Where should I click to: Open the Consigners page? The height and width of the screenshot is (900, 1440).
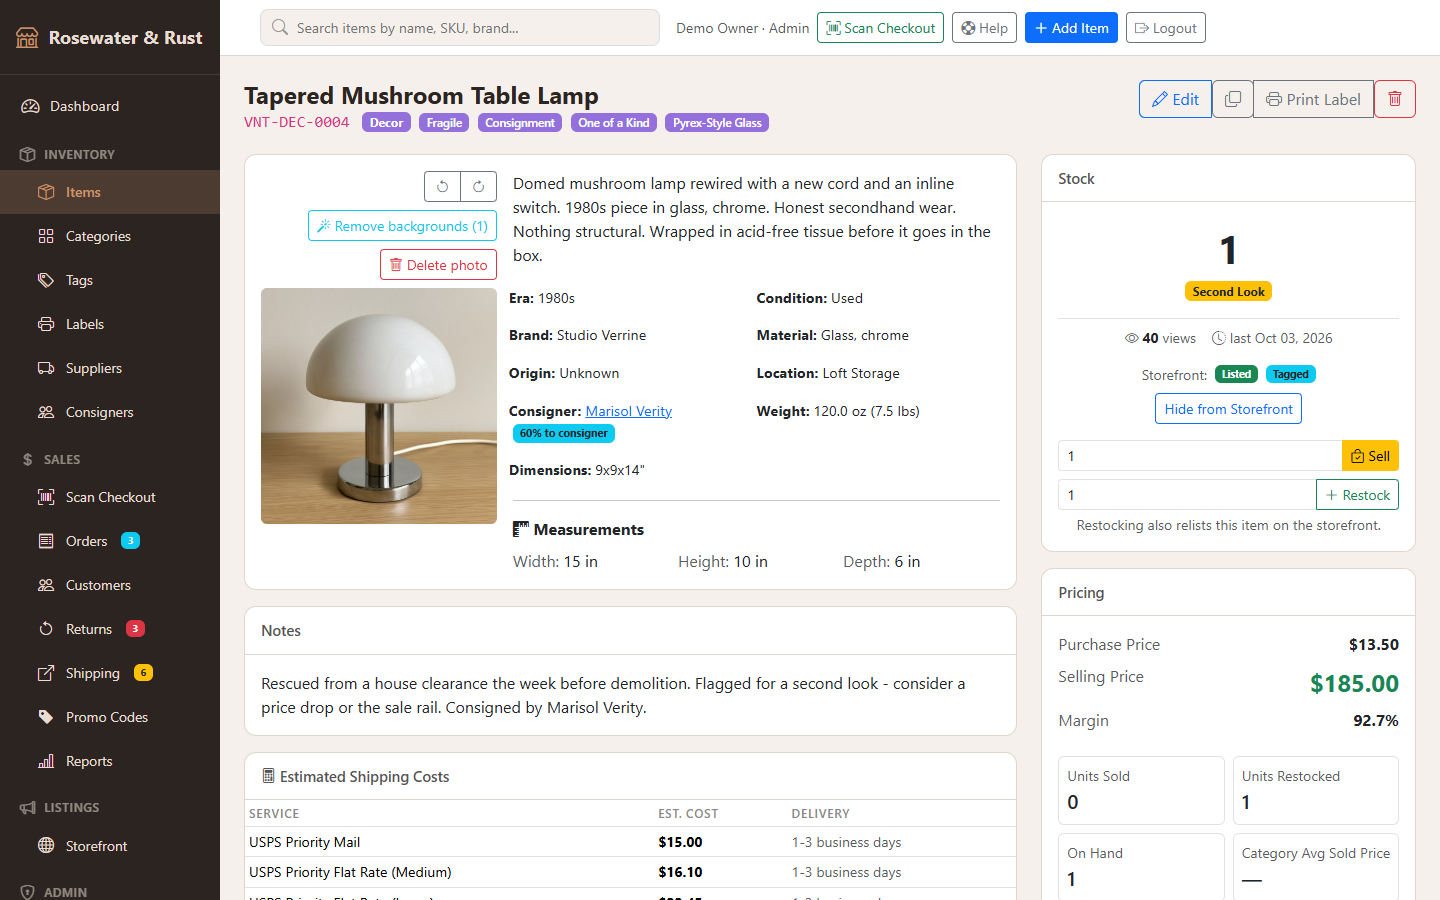[x=110, y=412]
